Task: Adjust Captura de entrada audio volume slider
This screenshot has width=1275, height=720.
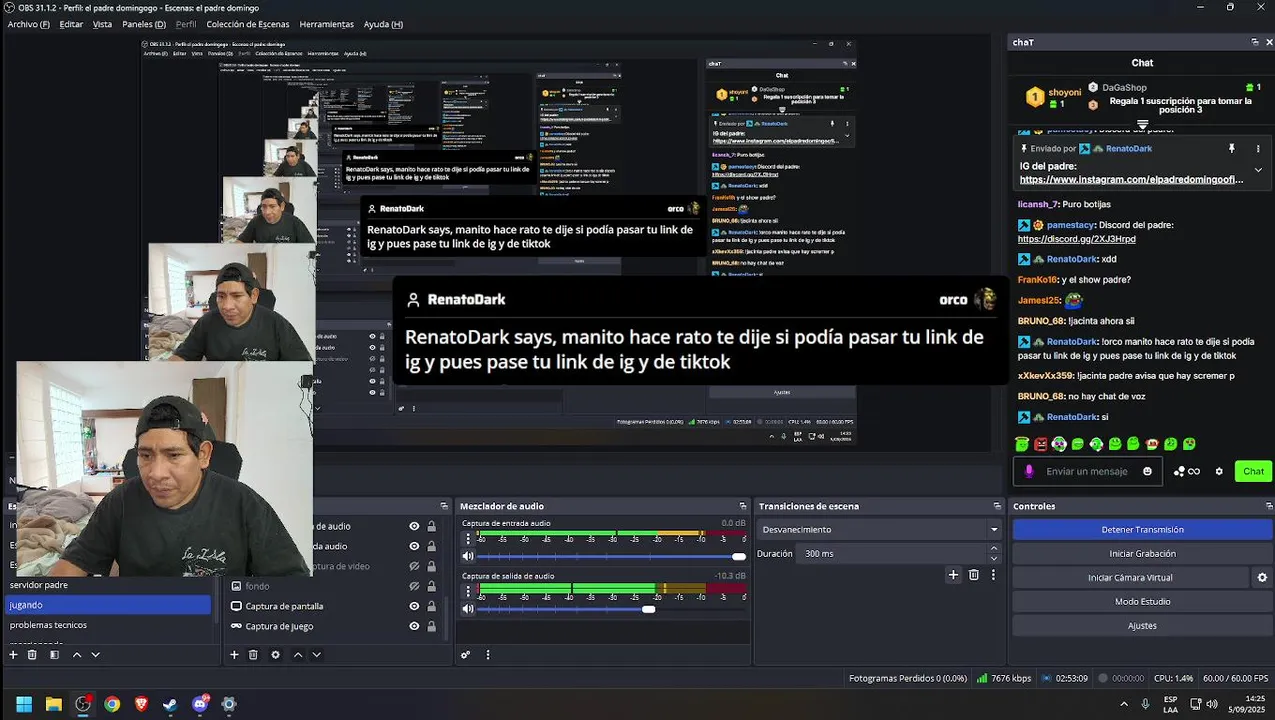Action: click(610, 556)
